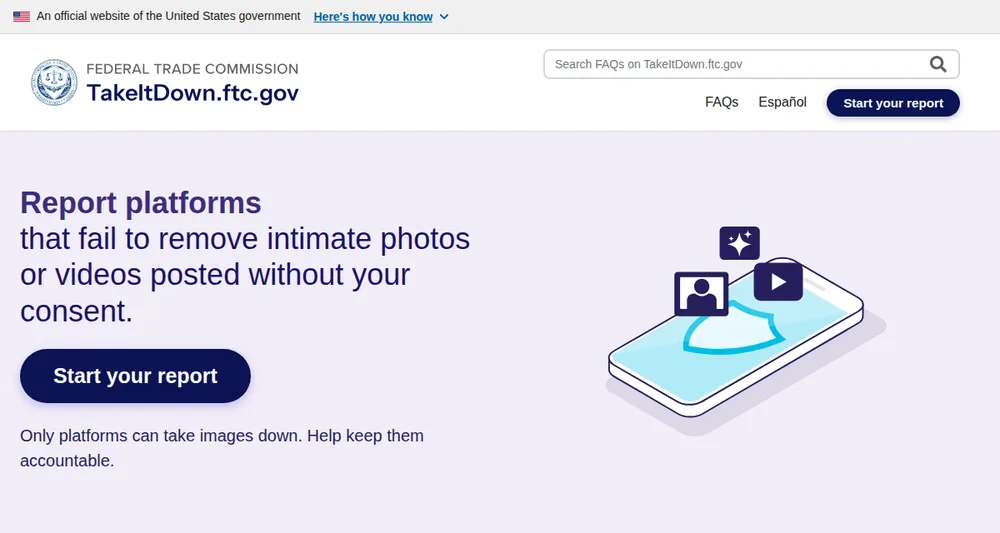Expand the "Here's how you know" chevron

click(444, 17)
